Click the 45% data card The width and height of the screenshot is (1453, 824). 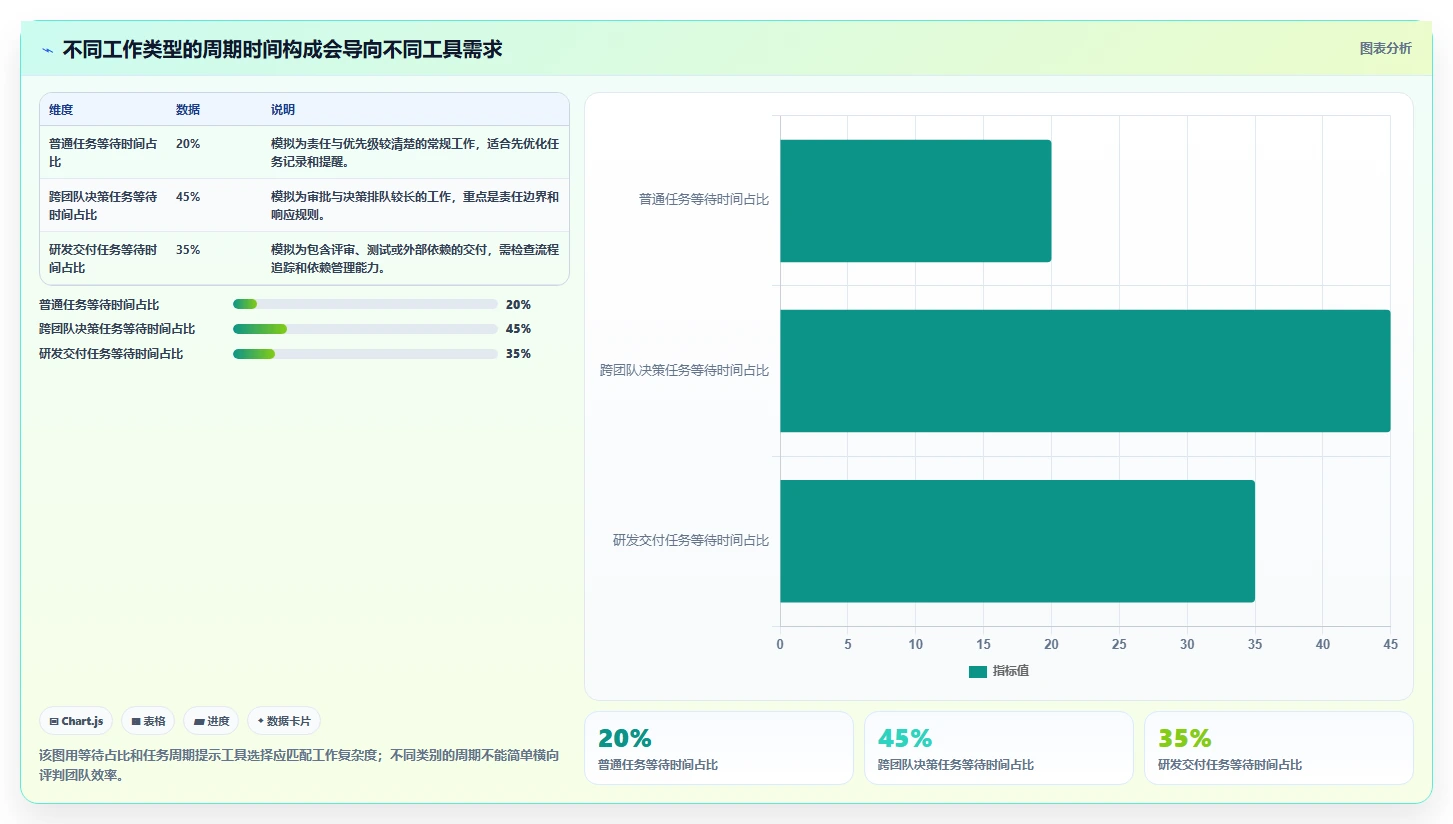click(x=999, y=748)
